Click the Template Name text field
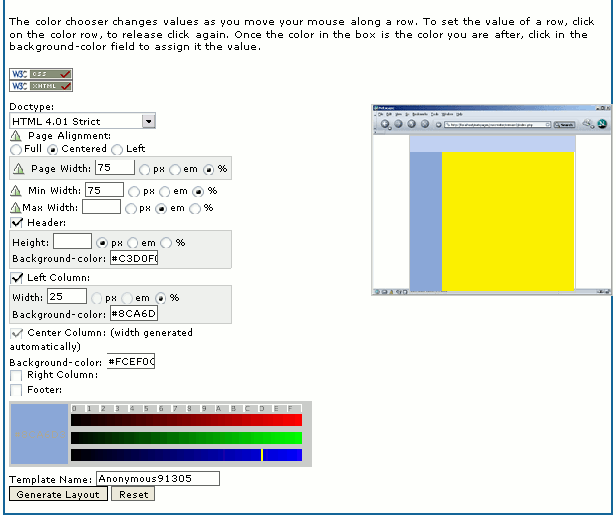 click(x=157, y=479)
